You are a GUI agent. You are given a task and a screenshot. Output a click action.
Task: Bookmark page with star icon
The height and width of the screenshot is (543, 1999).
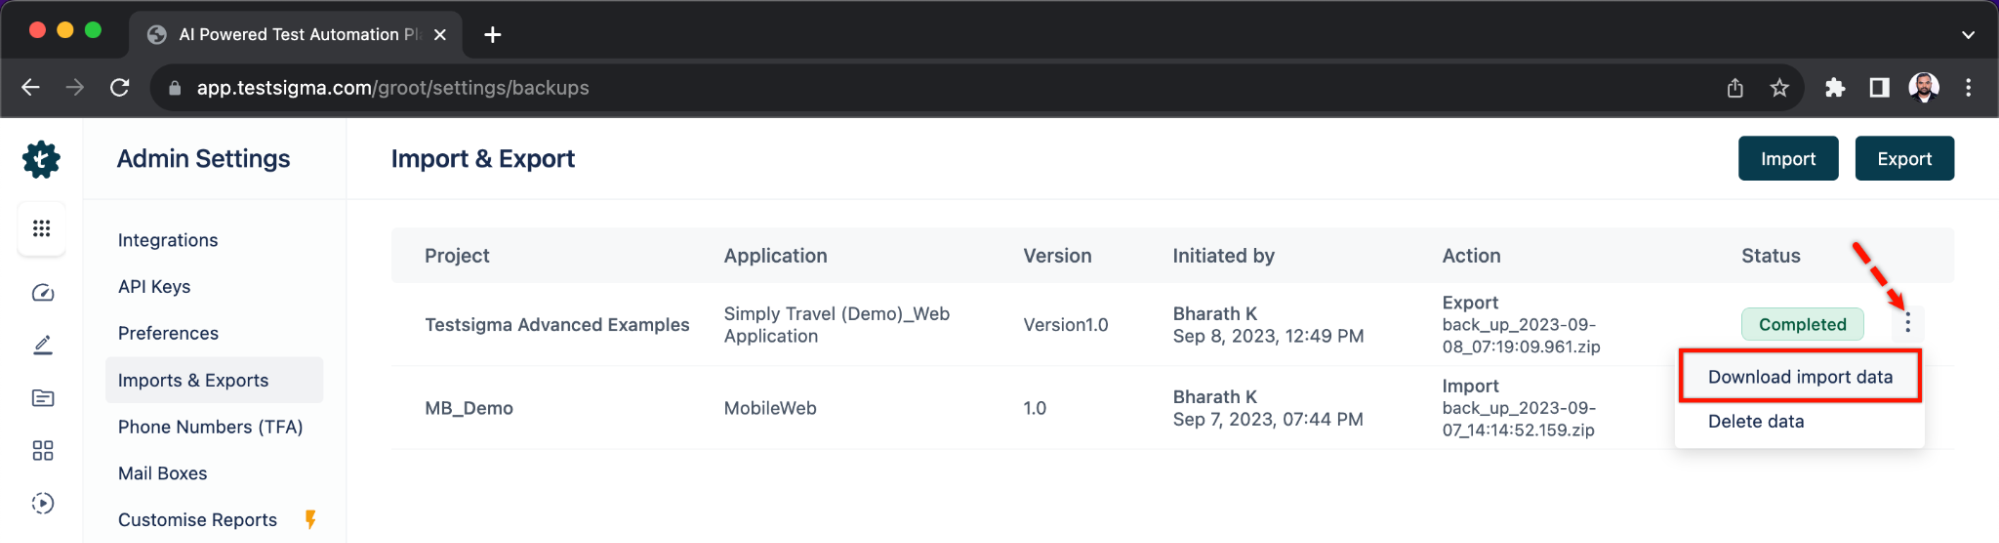(x=1779, y=88)
